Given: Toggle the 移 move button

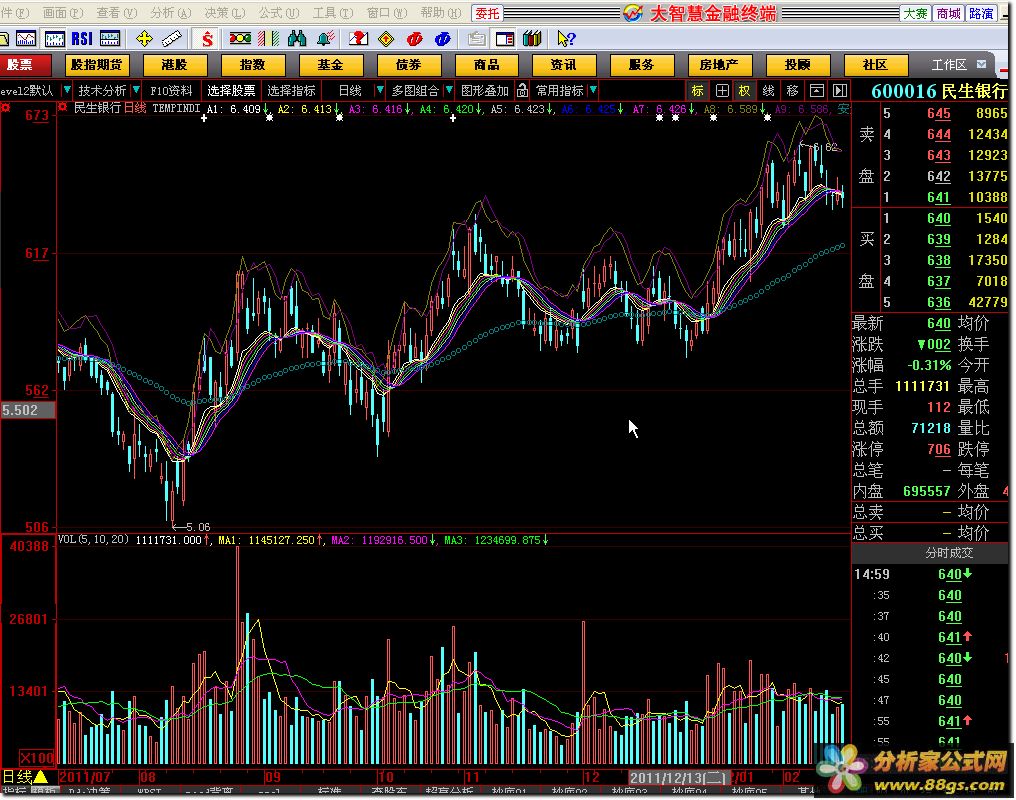Looking at the screenshot, I should (792, 91).
